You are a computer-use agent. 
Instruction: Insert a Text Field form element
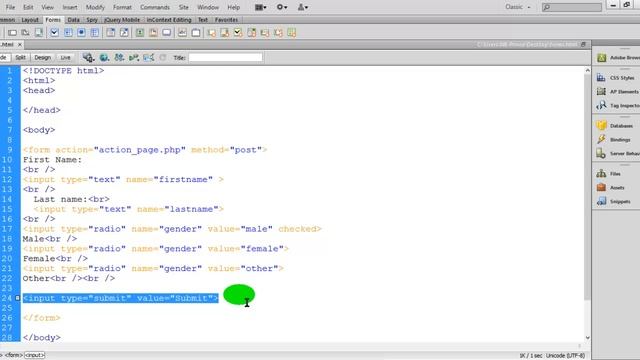[12, 33]
